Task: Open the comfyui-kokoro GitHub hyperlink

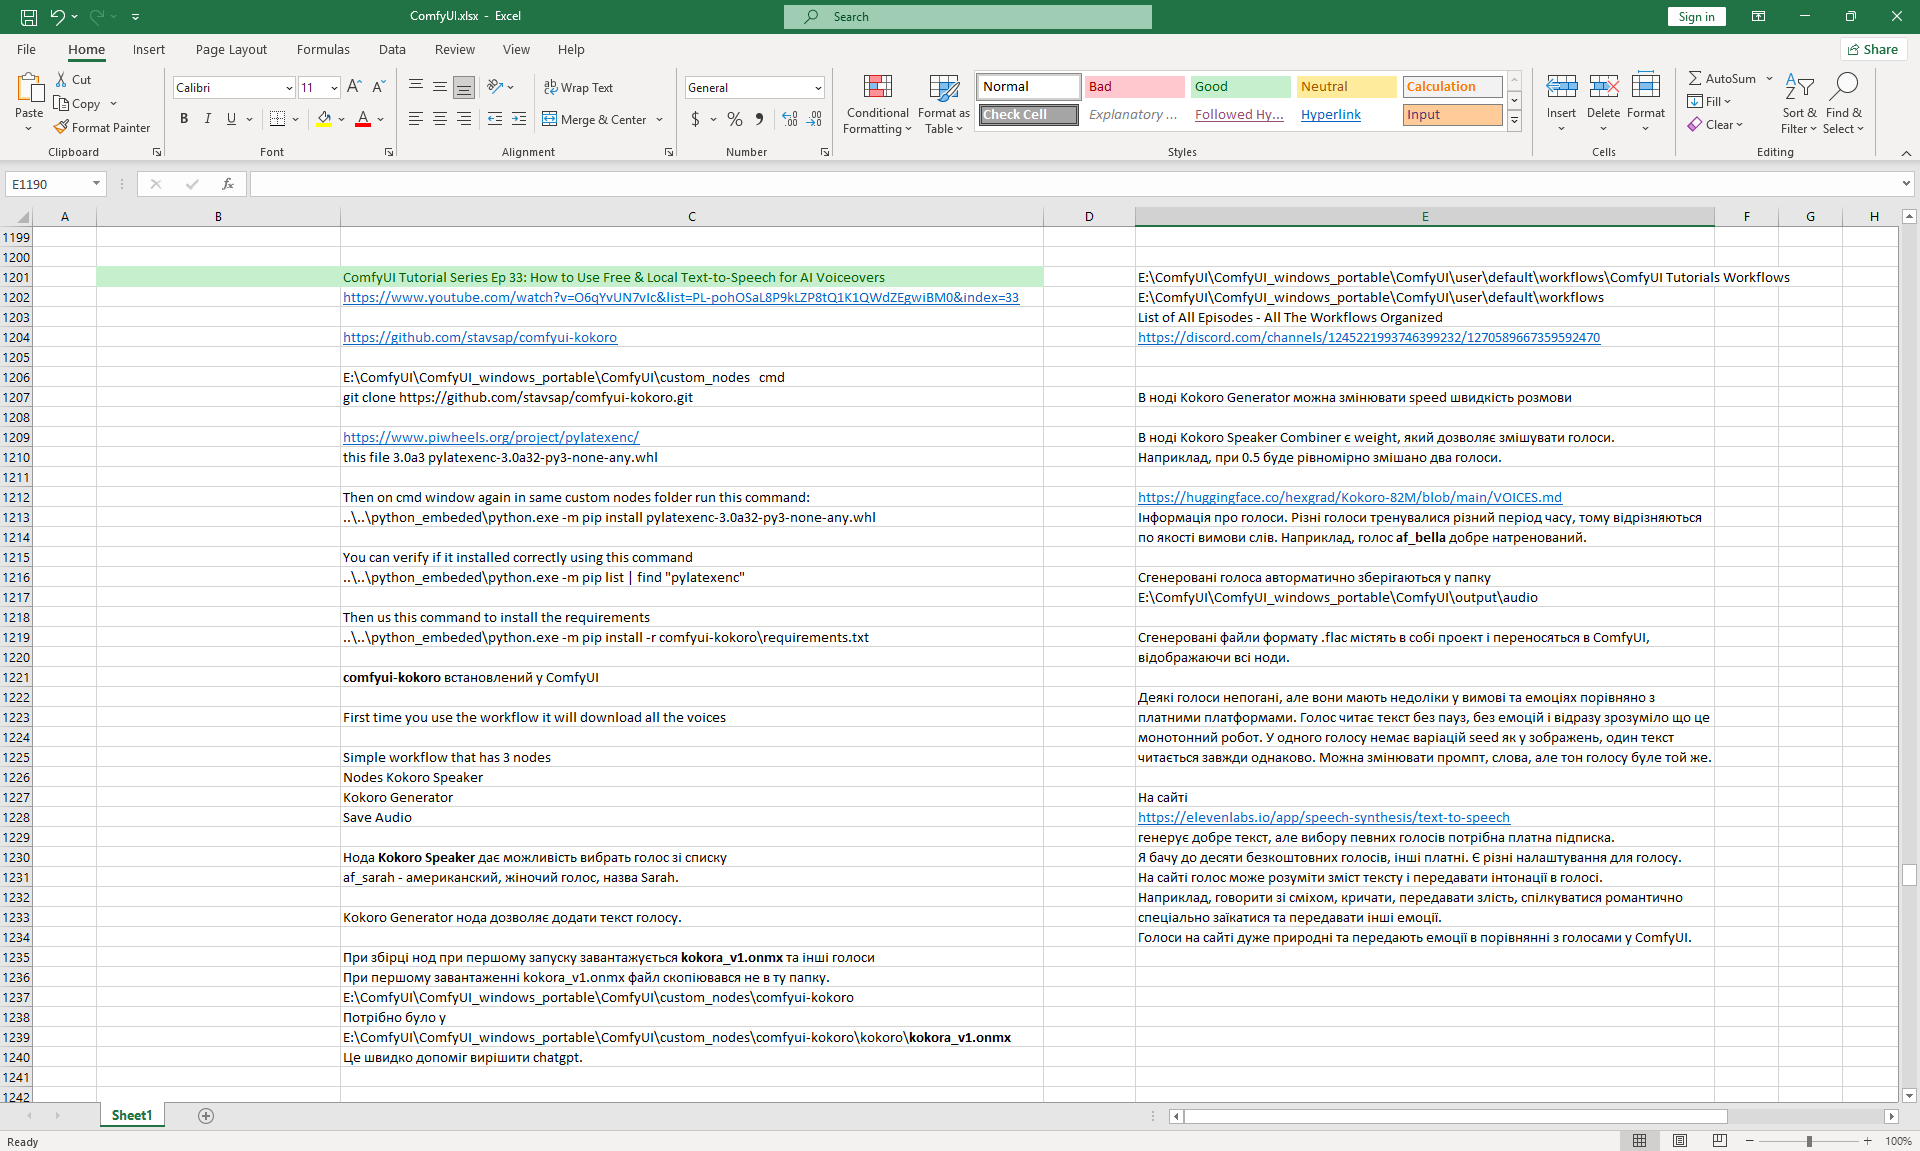Action: pos(480,338)
